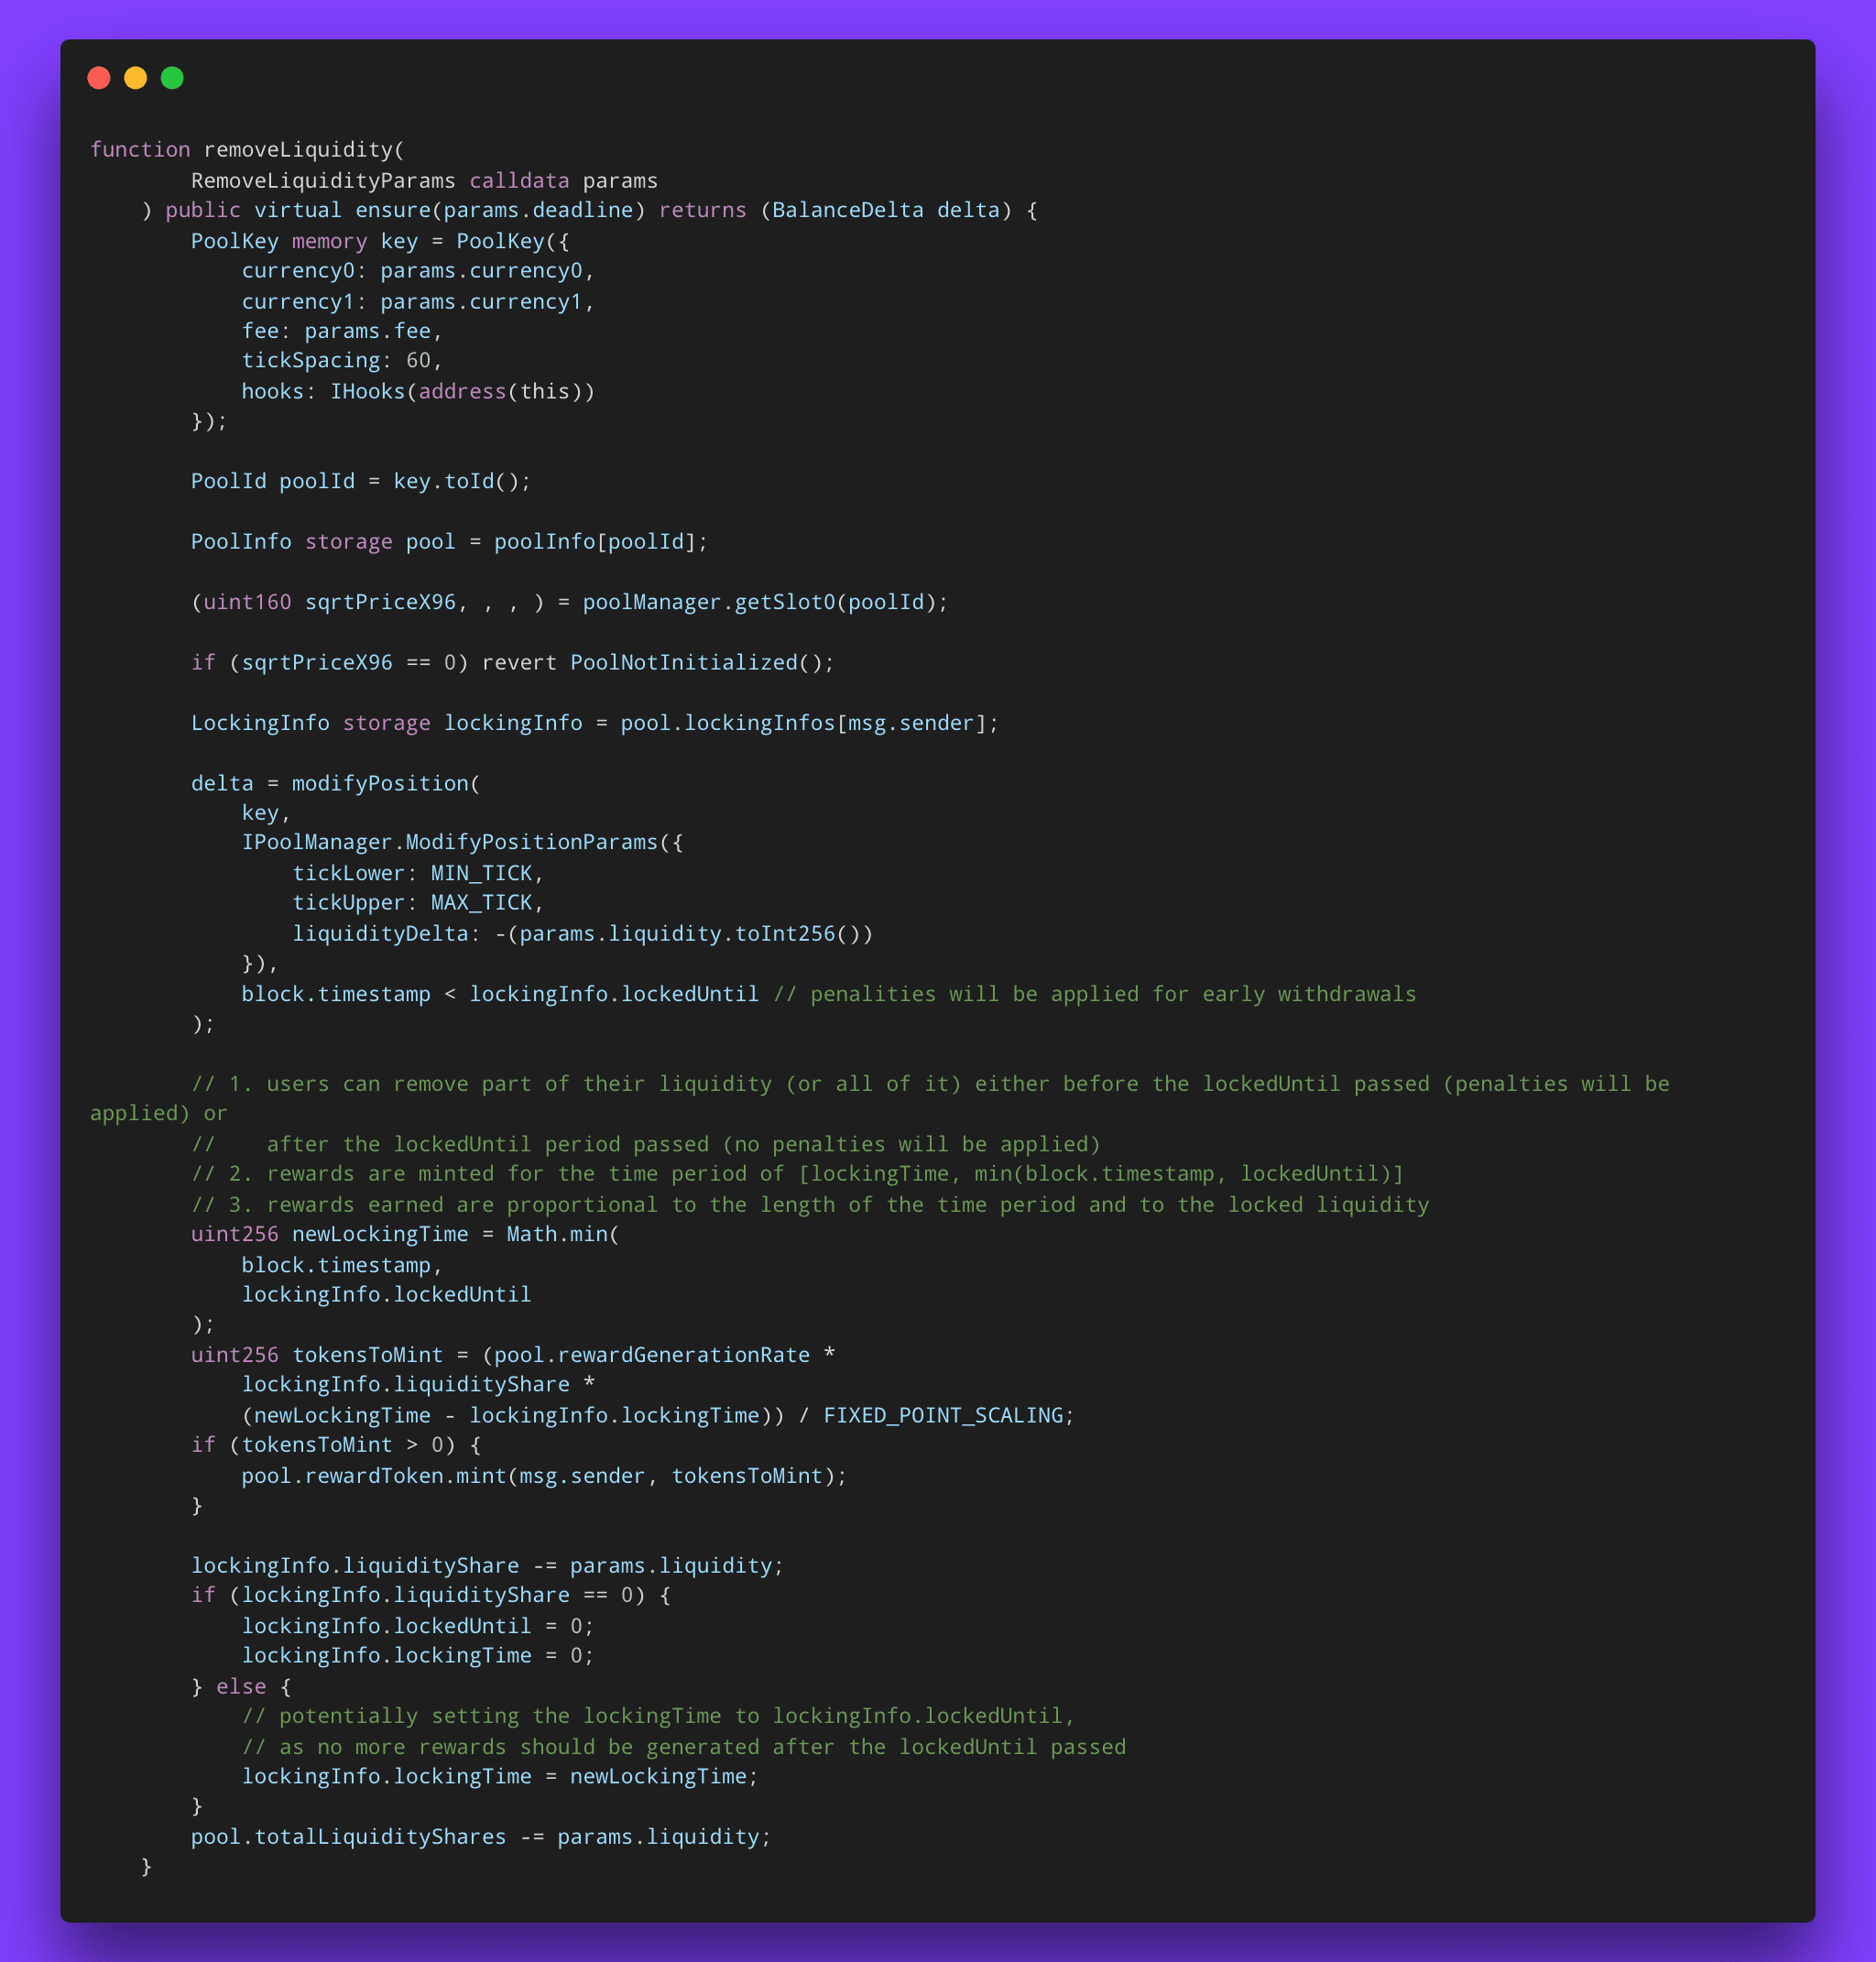
Task: Click 'PoolId poolId = key.toId();' line
Action: pyautogui.click(x=361, y=481)
